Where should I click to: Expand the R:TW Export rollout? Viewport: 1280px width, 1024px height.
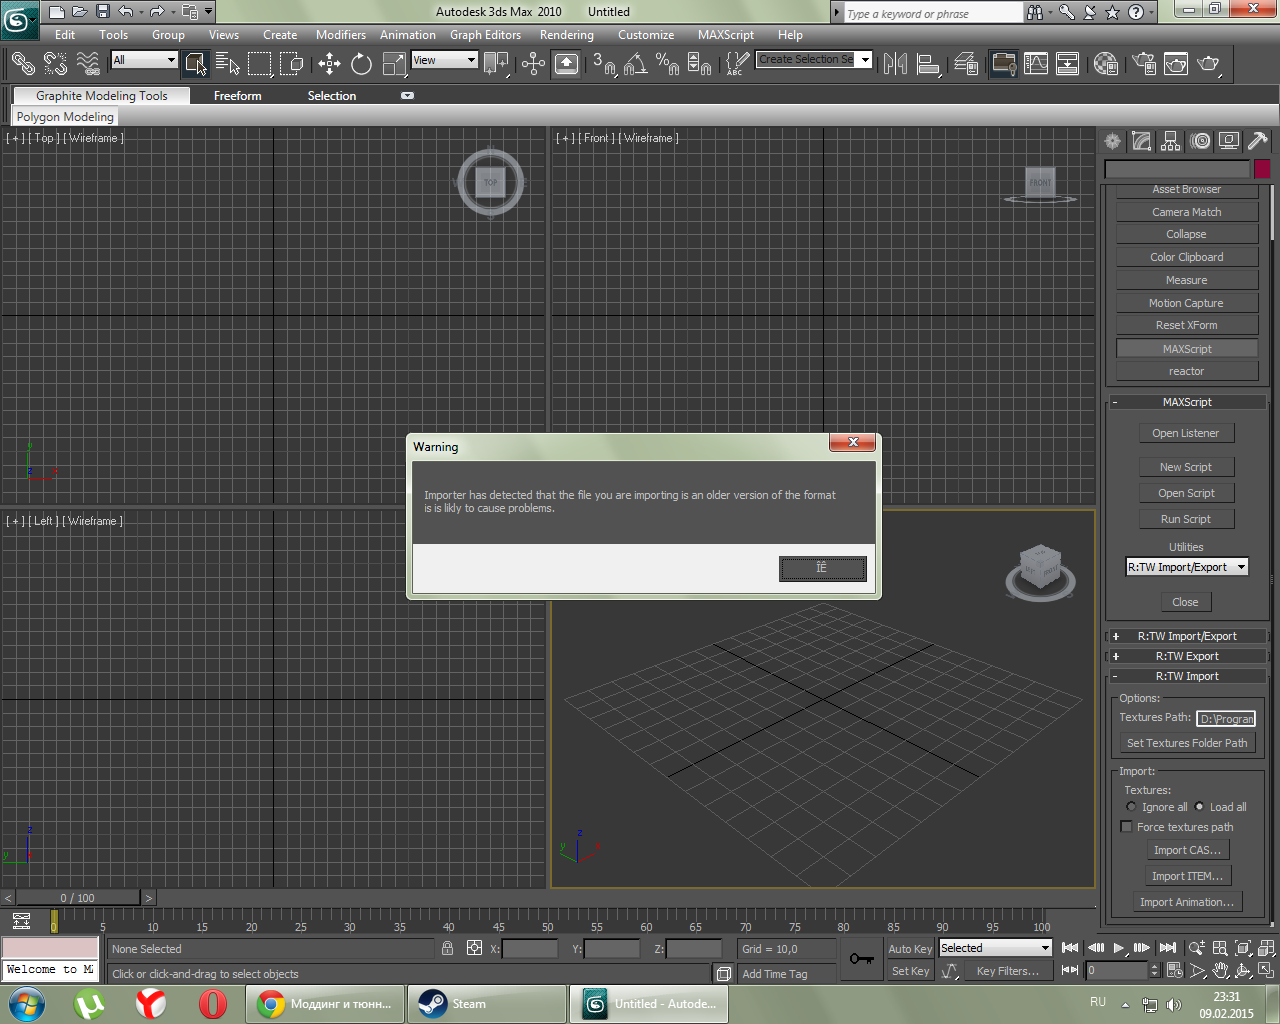click(1187, 656)
